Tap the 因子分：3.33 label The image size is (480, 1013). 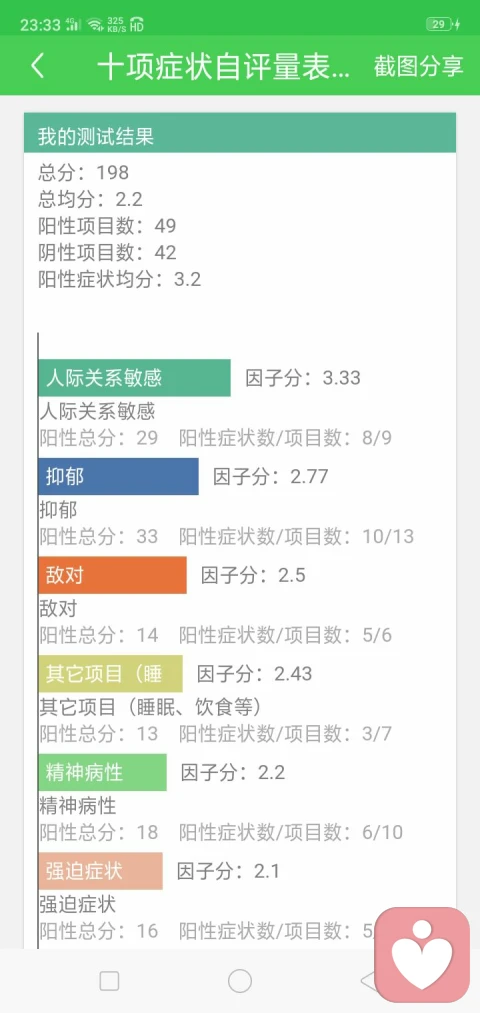click(x=302, y=378)
